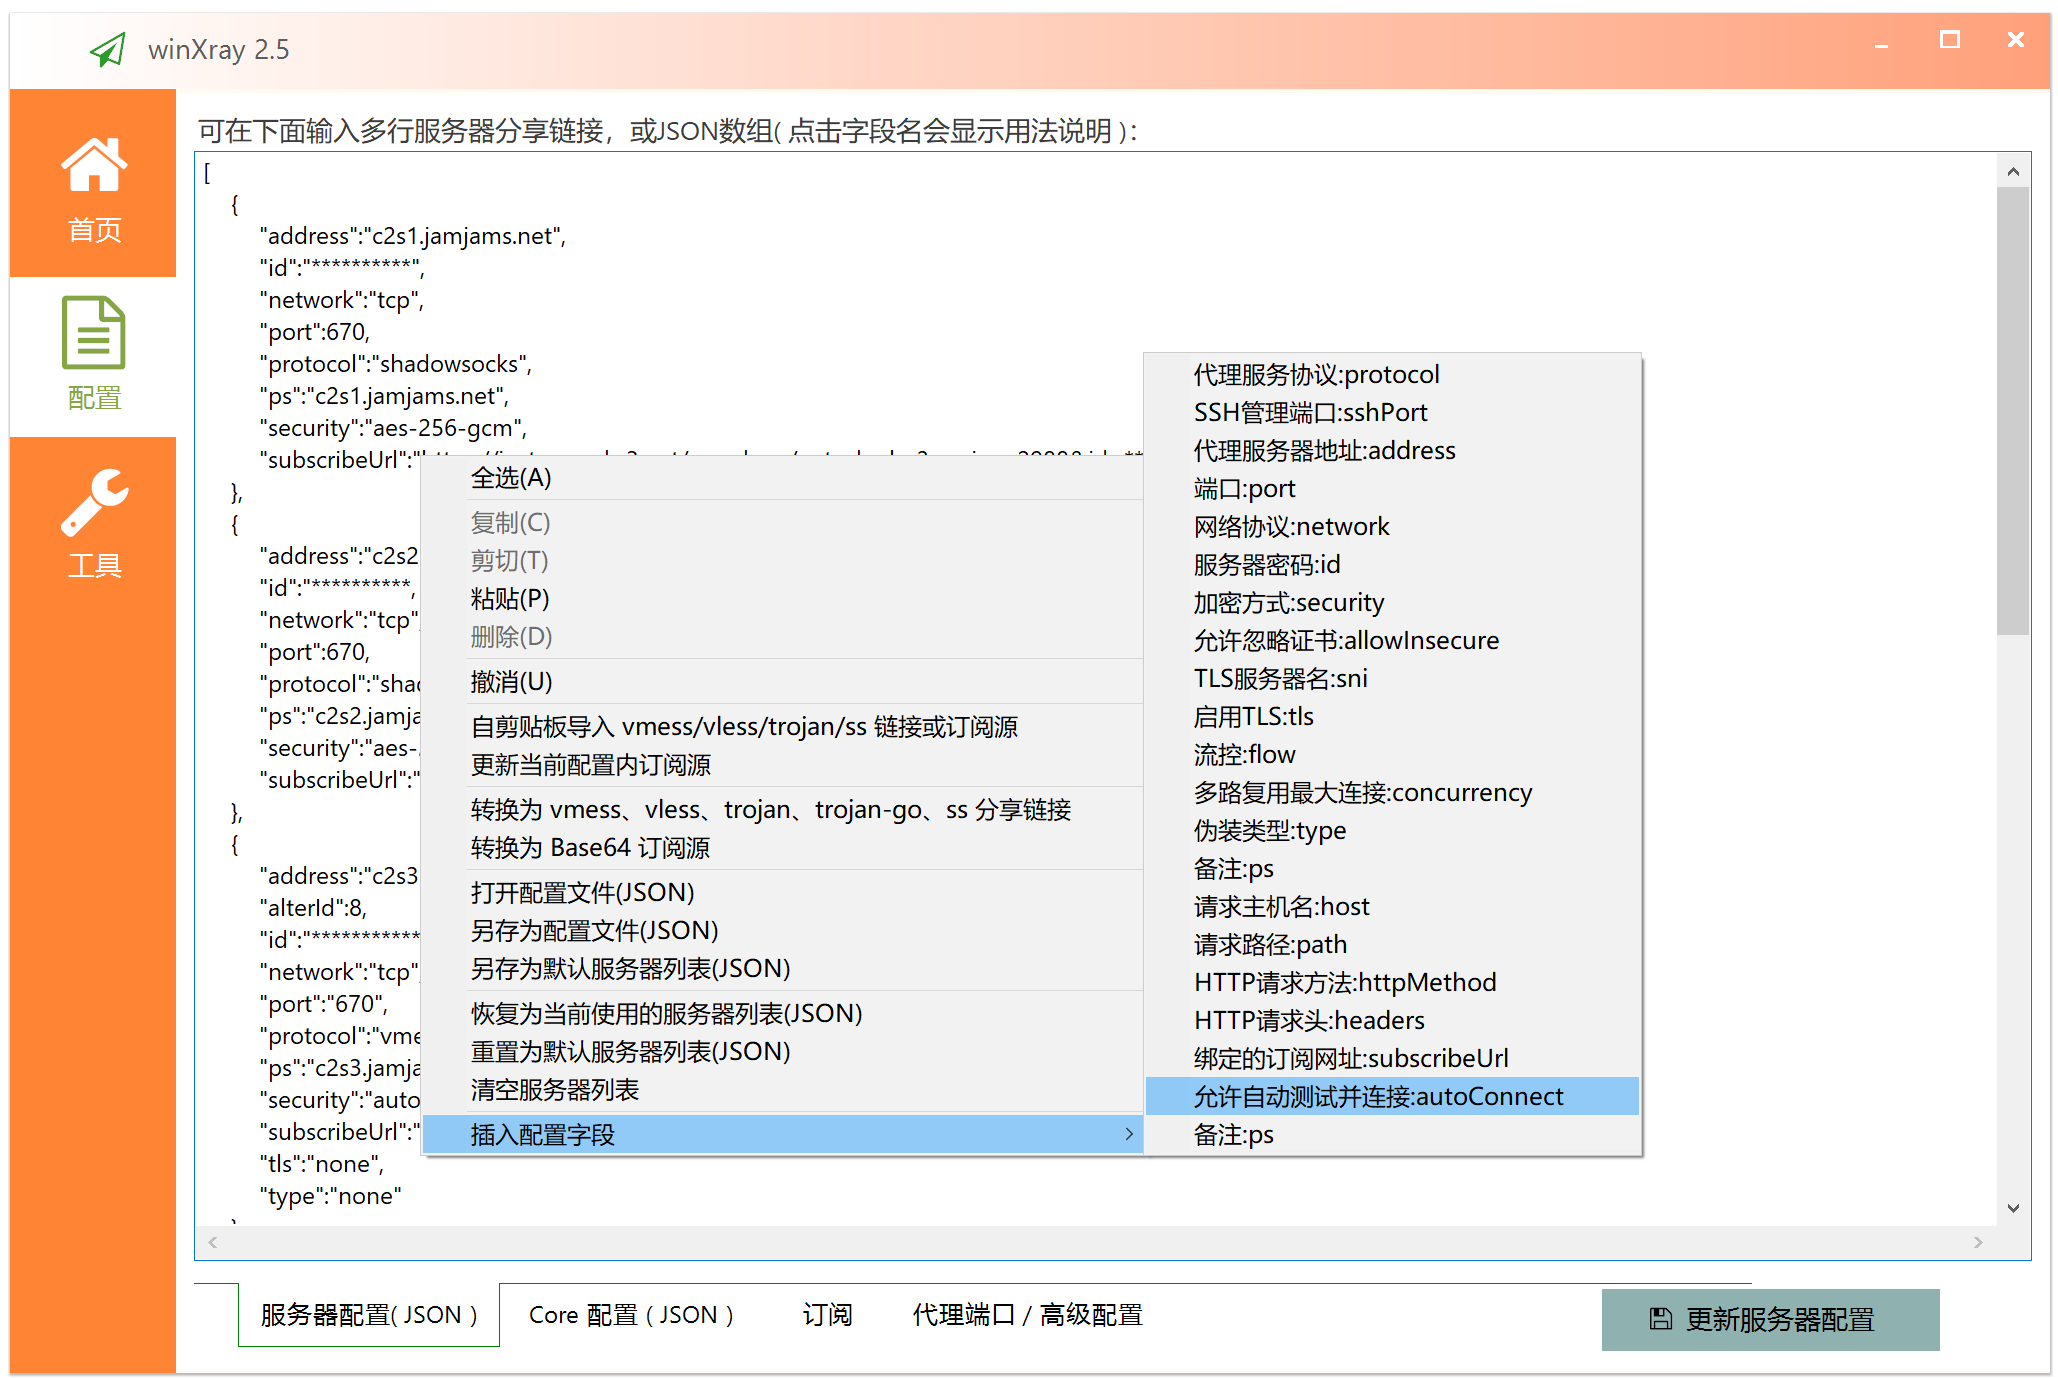
Task: Open 代理端口 / 高级配置 tab
Action: [x=1027, y=1315]
